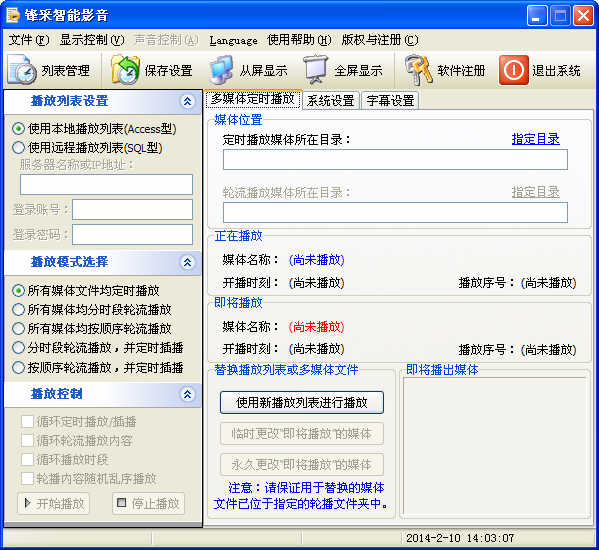This screenshot has width=599, height=550.
Task: Open the 文件(F) menu
Action: point(29,40)
